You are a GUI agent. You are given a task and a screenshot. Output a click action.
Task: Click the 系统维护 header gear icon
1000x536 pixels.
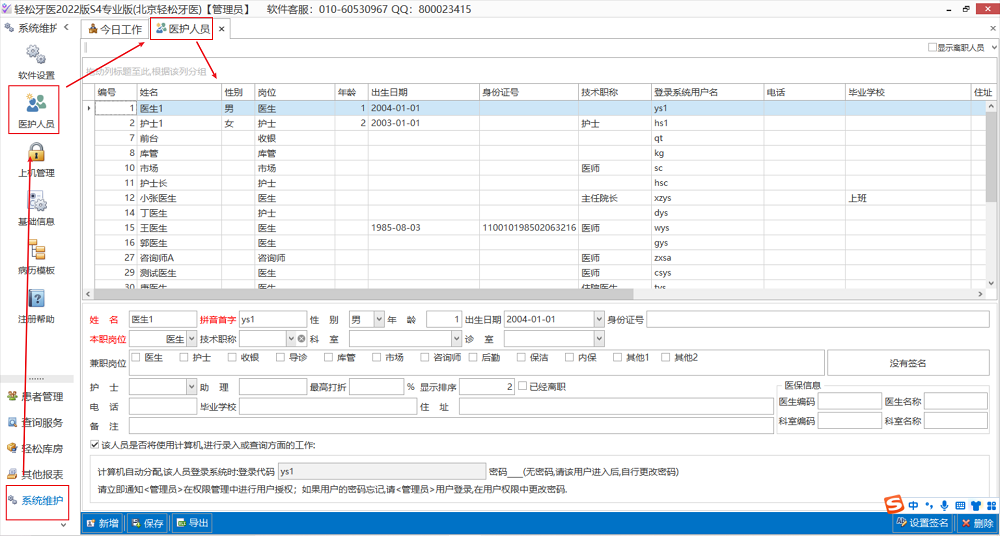[x=9, y=27]
